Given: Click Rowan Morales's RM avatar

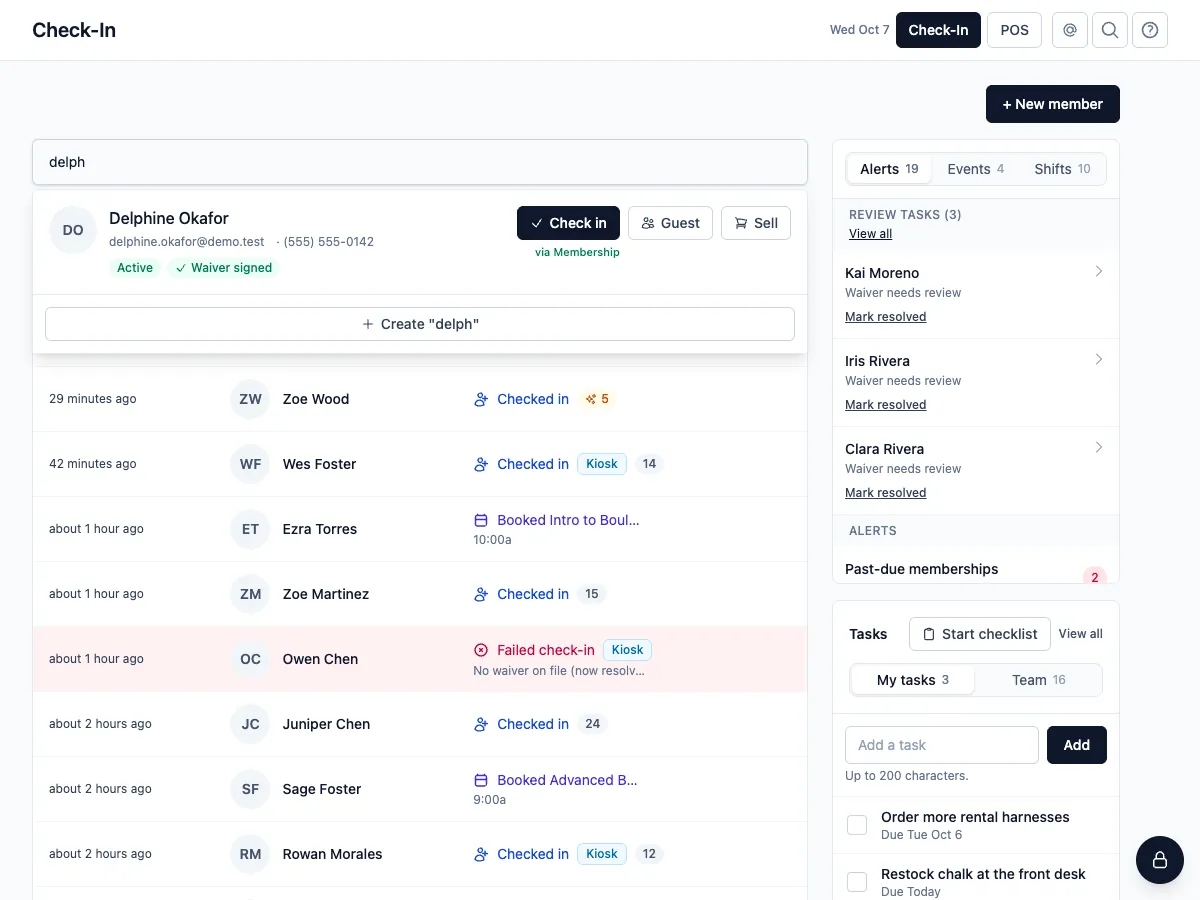Looking at the screenshot, I should (250, 854).
